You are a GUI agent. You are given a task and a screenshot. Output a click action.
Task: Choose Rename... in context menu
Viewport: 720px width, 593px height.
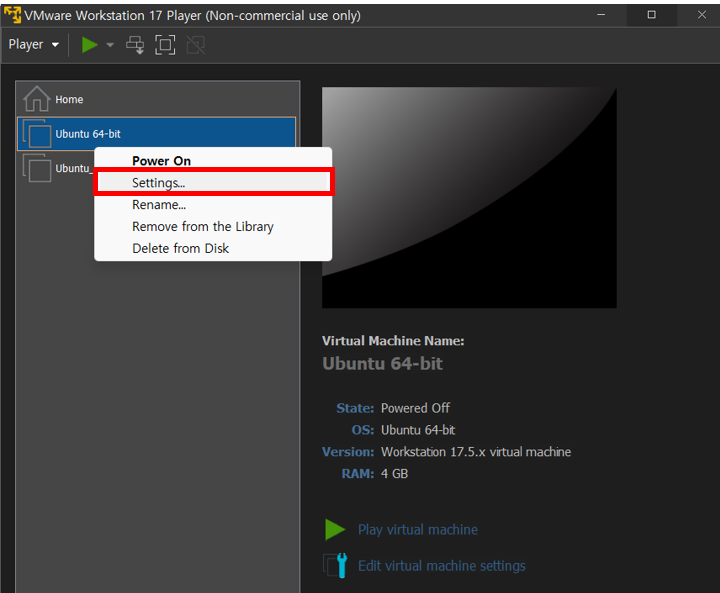pos(213,204)
